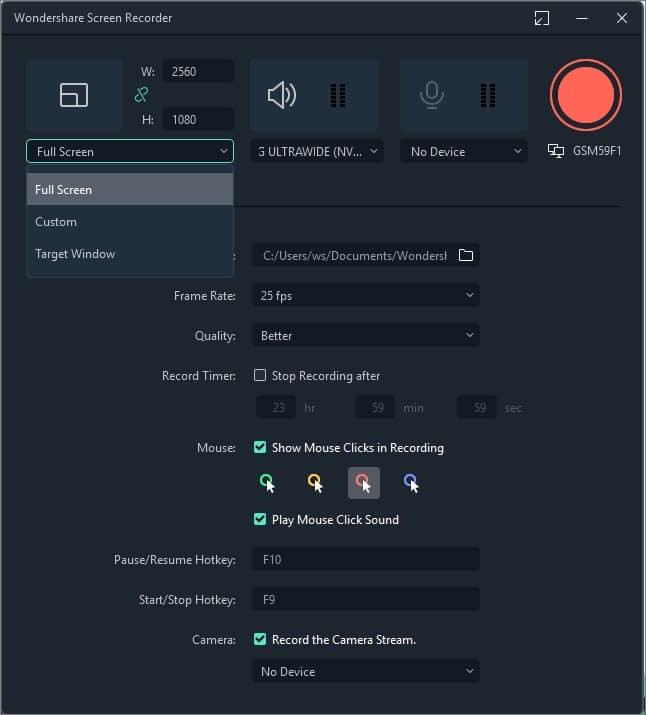Open the ULTRAWIDE audio device dropdown
This screenshot has width=646, height=715.
point(317,151)
